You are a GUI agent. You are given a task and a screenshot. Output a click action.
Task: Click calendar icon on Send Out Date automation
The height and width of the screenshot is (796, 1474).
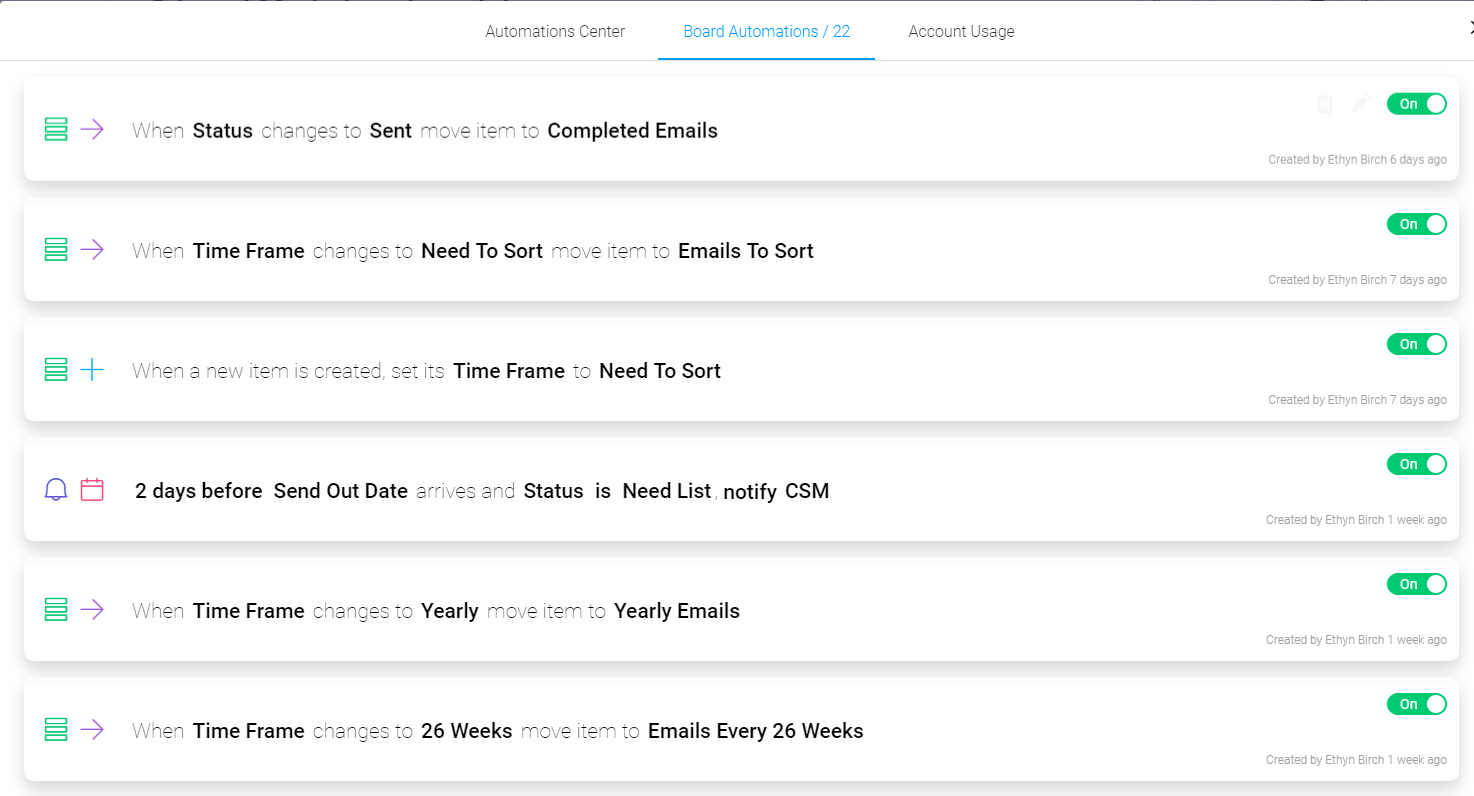point(92,490)
